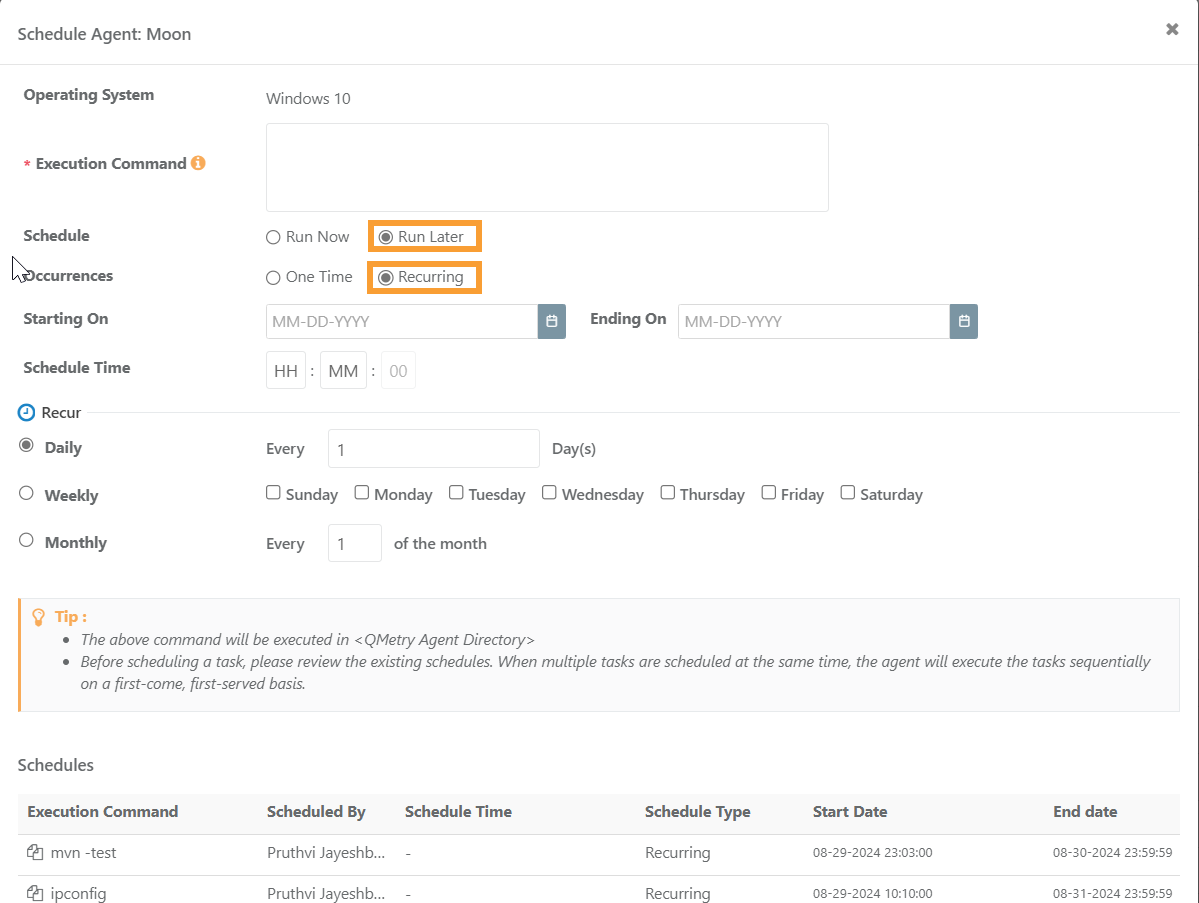This screenshot has height=903, width=1199.
Task: Click the Every Day(s) number field
Action: pos(433,448)
